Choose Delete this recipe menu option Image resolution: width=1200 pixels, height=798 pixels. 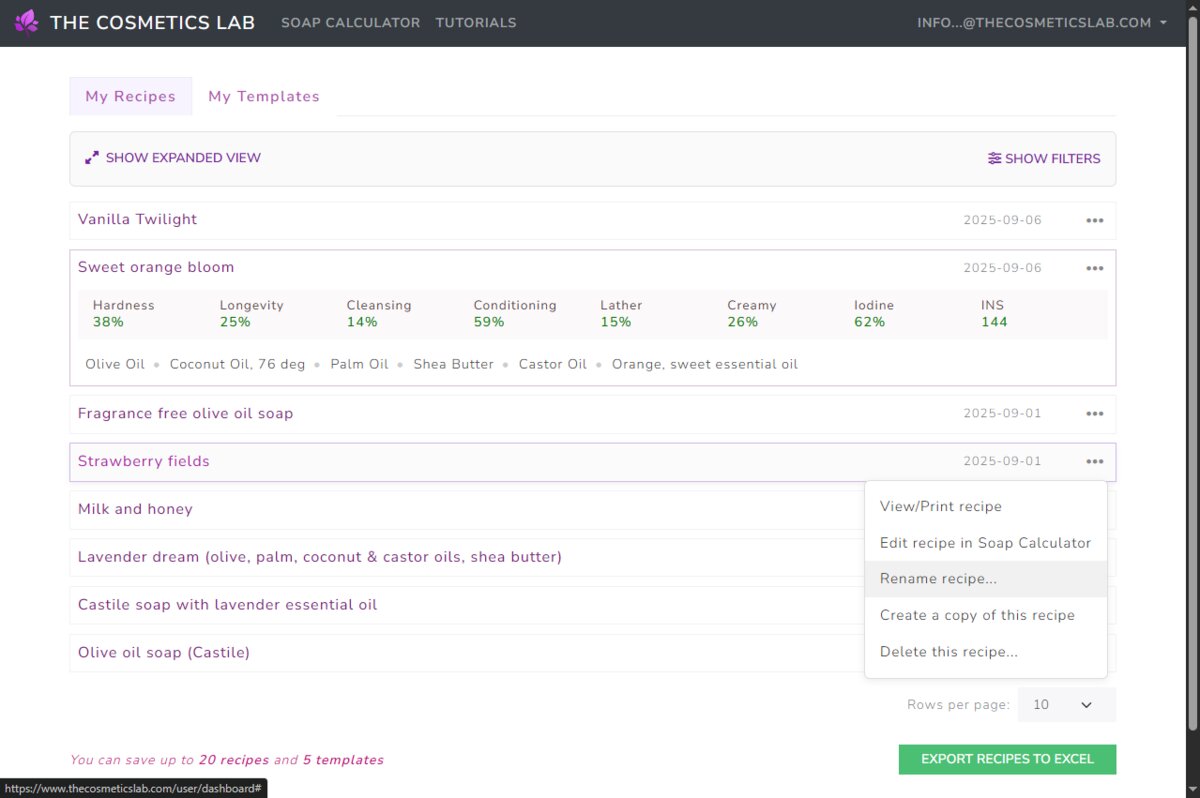click(948, 652)
